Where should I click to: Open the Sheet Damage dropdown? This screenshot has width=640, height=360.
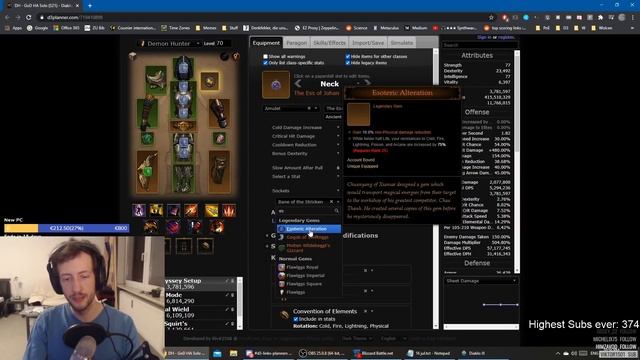point(481,281)
